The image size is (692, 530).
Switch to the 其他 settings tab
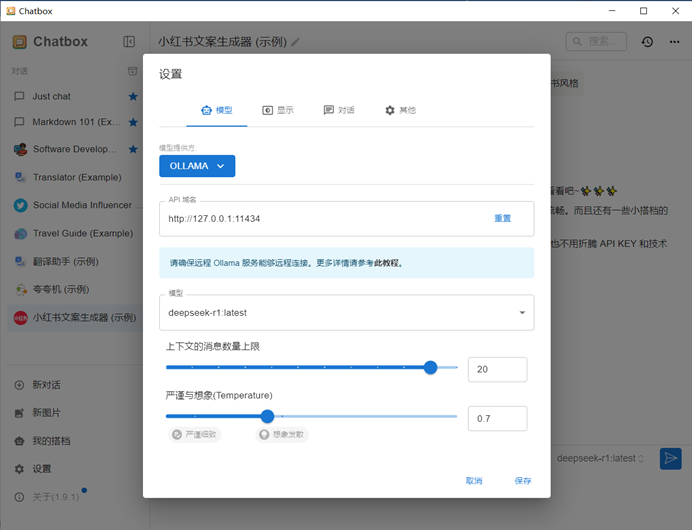click(400, 110)
